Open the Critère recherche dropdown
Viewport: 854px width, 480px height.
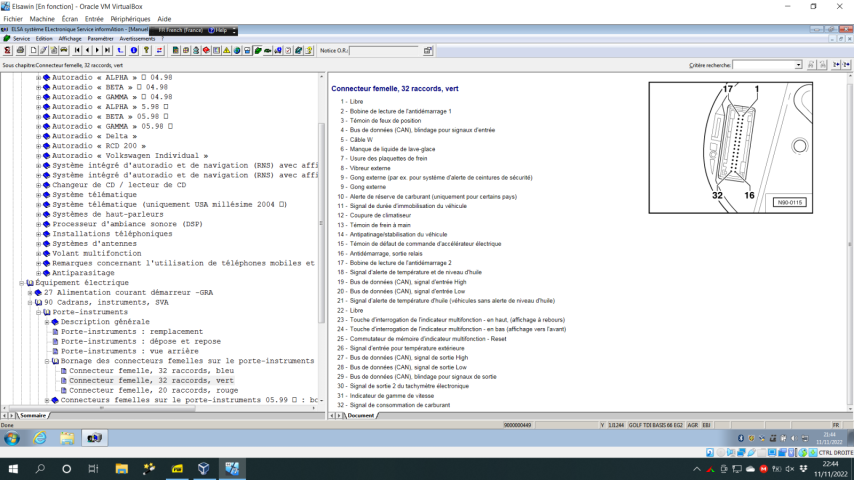tap(798, 65)
